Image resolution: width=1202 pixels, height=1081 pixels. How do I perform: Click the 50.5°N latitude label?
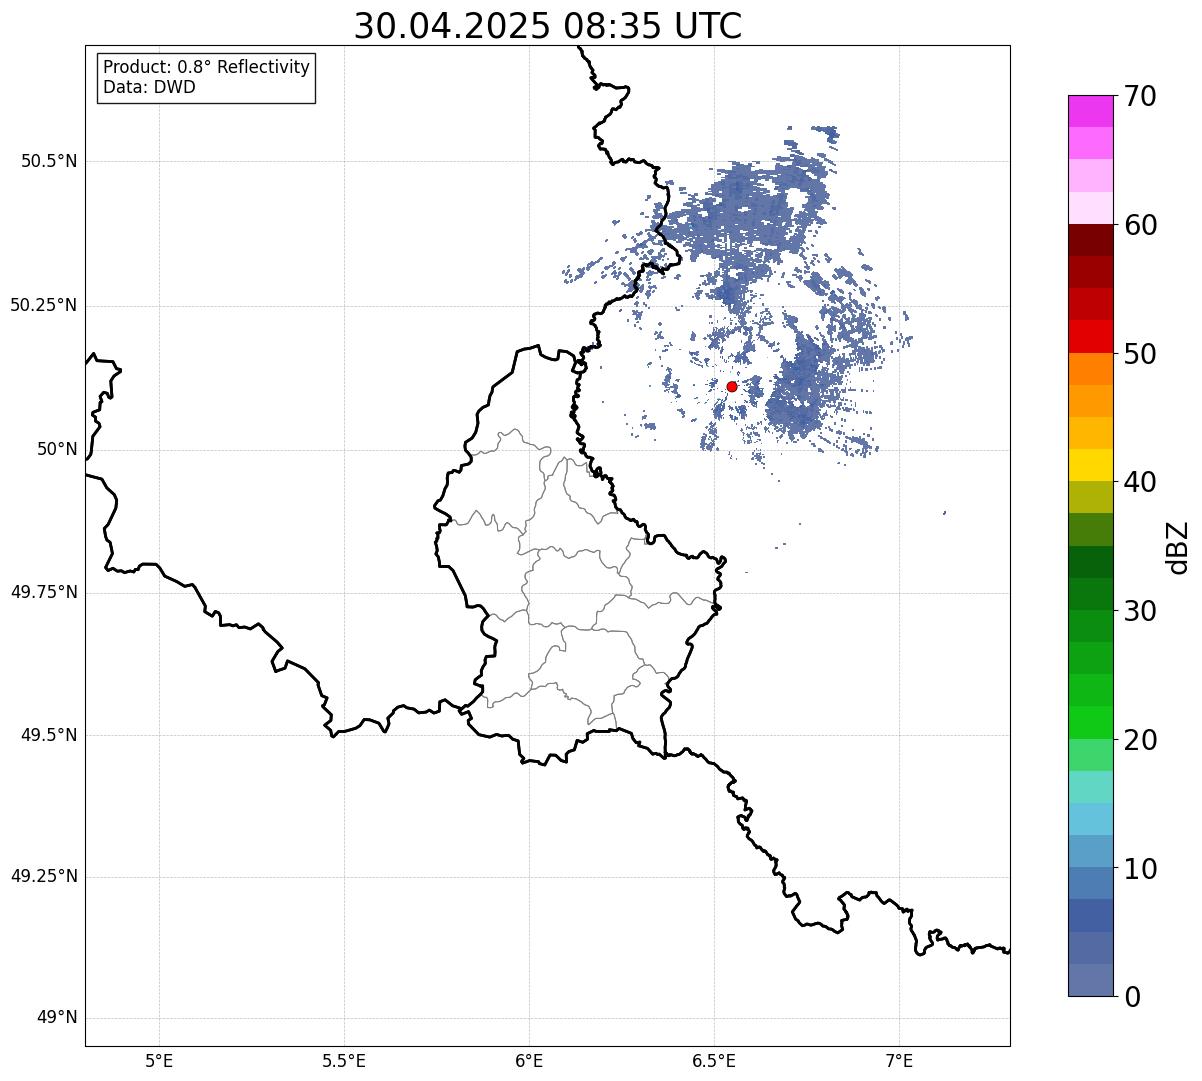click(x=49, y=161)
